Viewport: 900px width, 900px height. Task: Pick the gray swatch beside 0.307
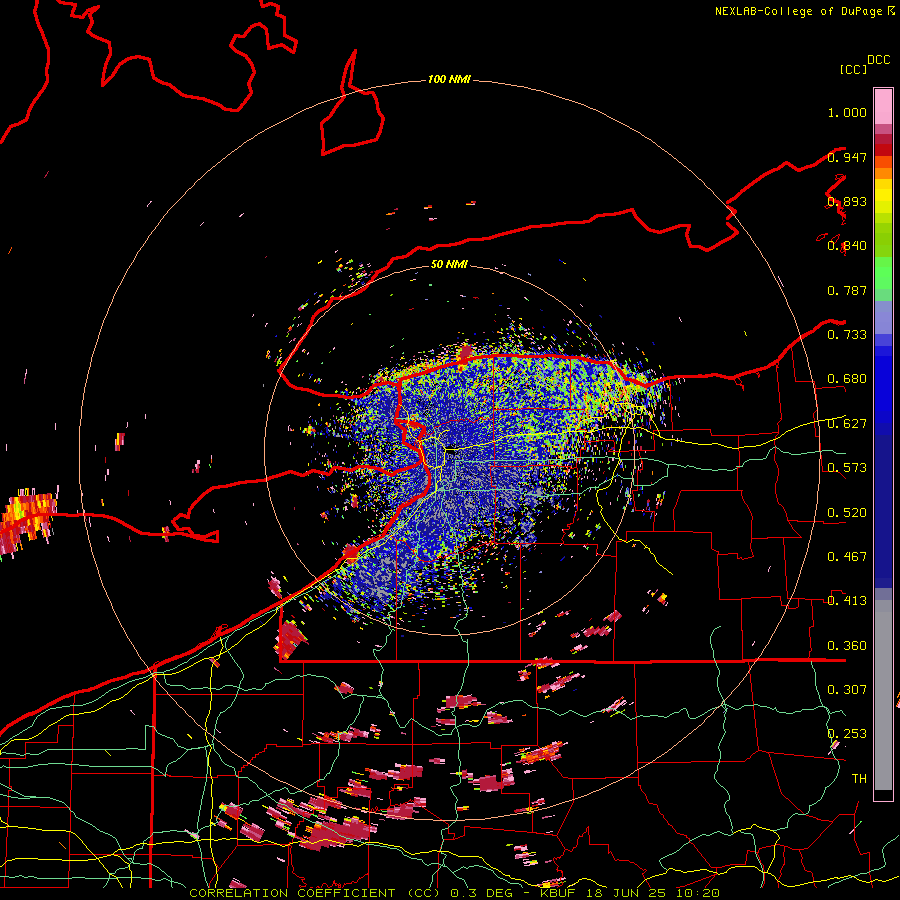click(x=883, y=695)
